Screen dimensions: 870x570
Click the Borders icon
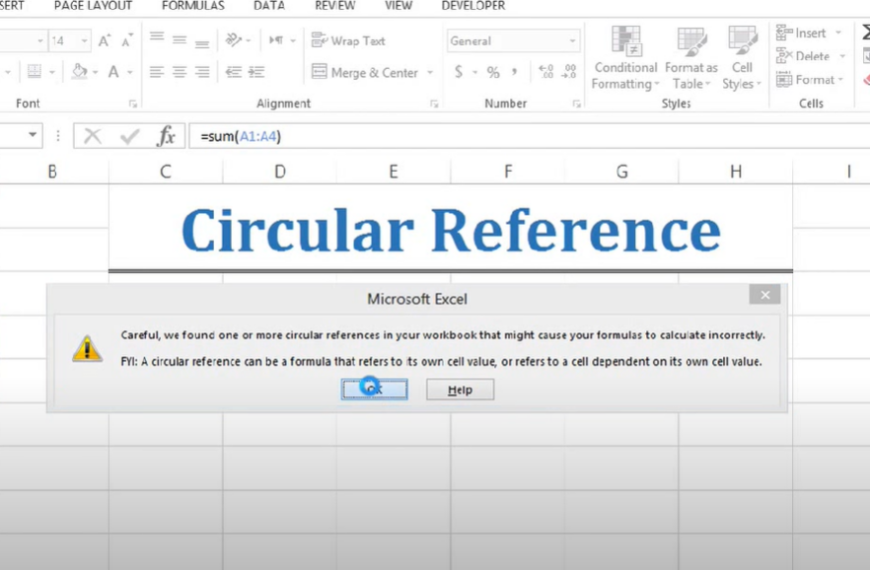34,72
